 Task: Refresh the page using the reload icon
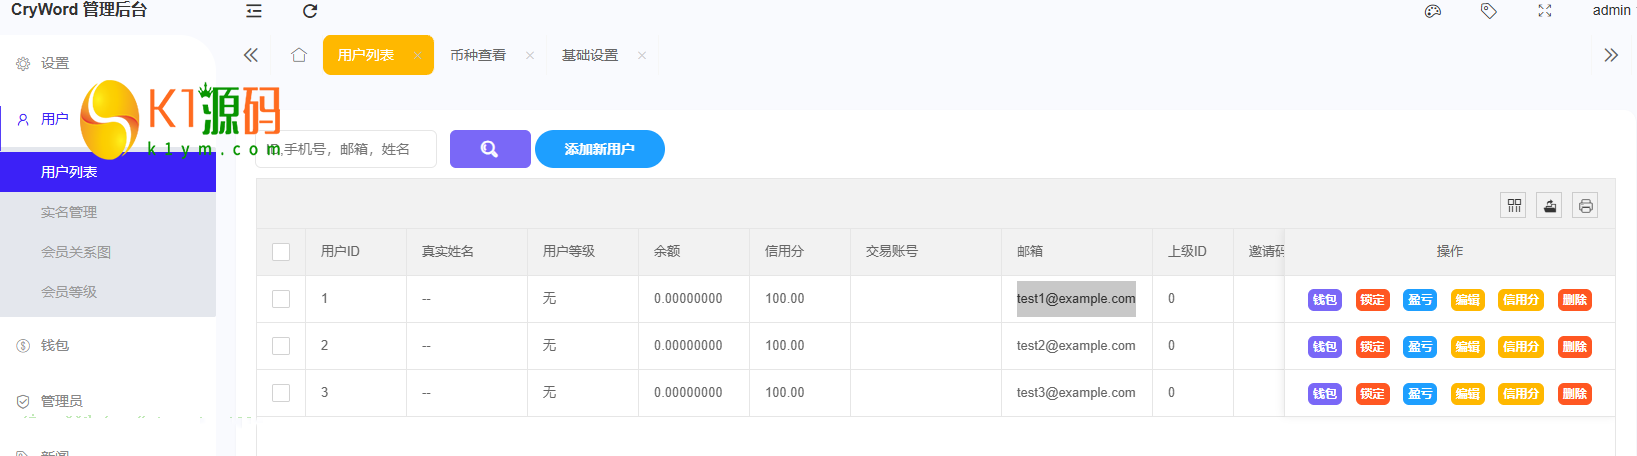pyautogui.click(x=310, y=11)
